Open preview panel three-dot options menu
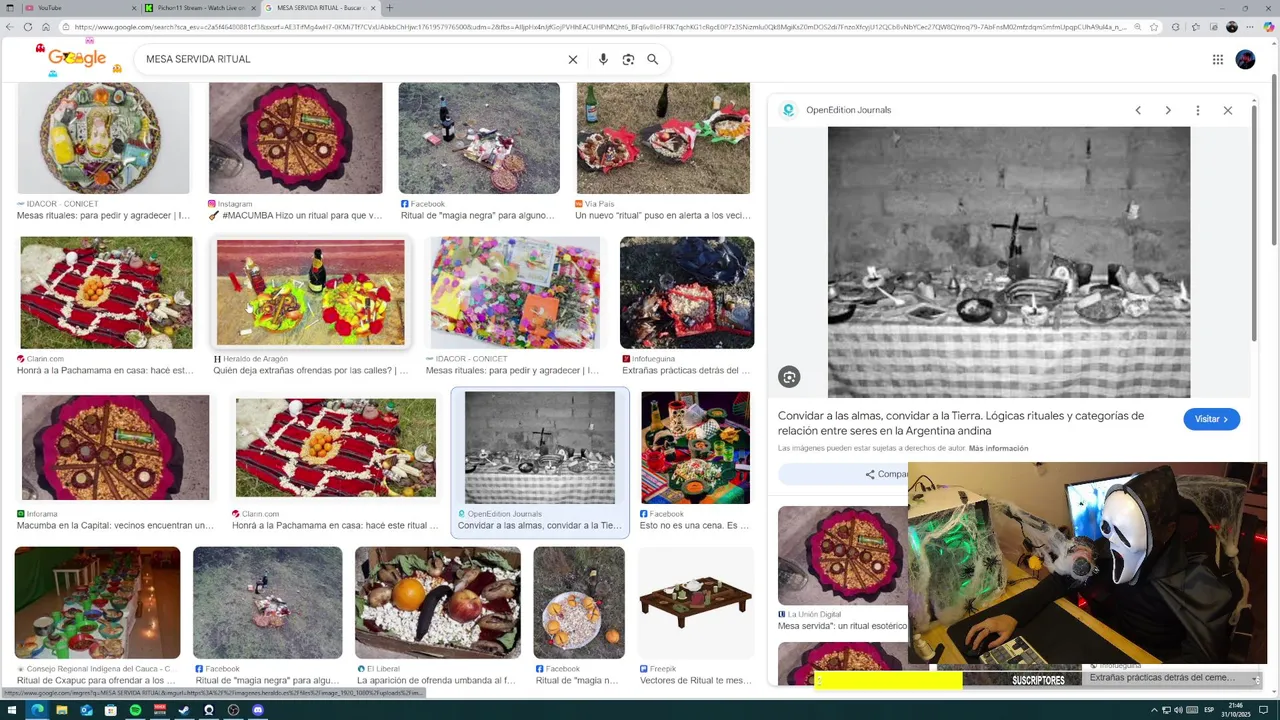1280x720 pixels. [1198, 110]
